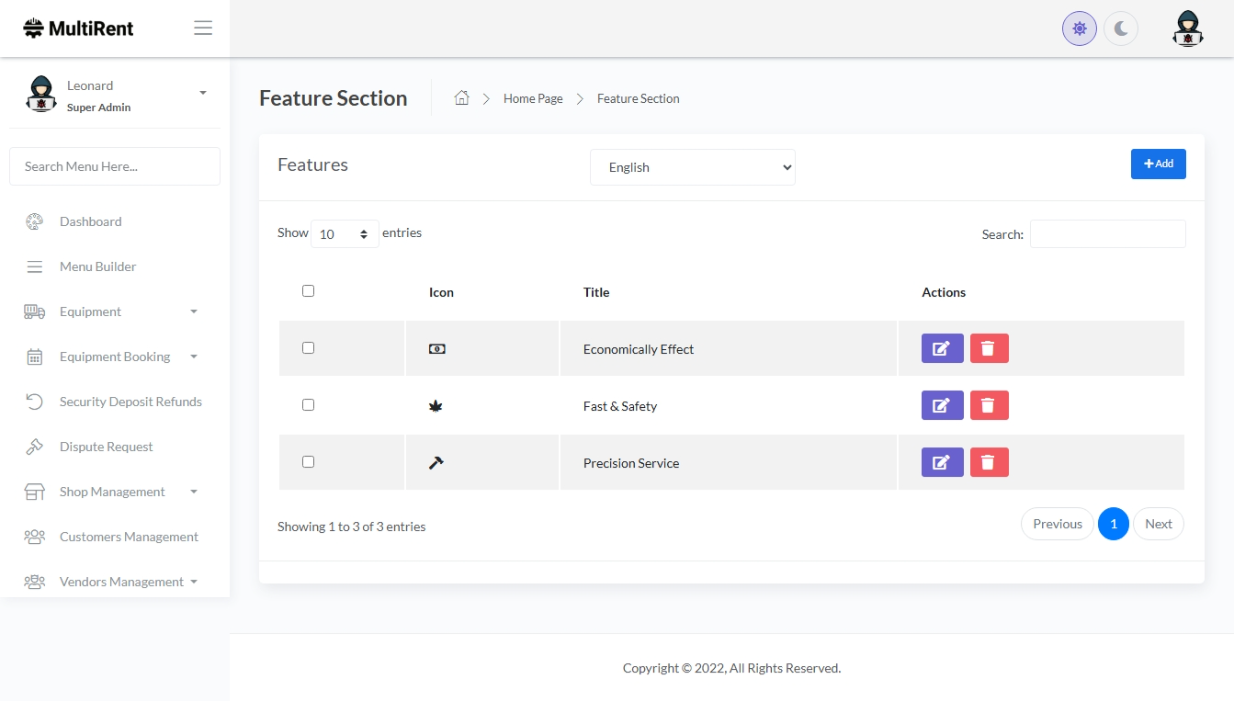Viewport: 1234px width, 701px height.
Task: Open the top-right user avatar menu
Action: tap(1187, 29)
